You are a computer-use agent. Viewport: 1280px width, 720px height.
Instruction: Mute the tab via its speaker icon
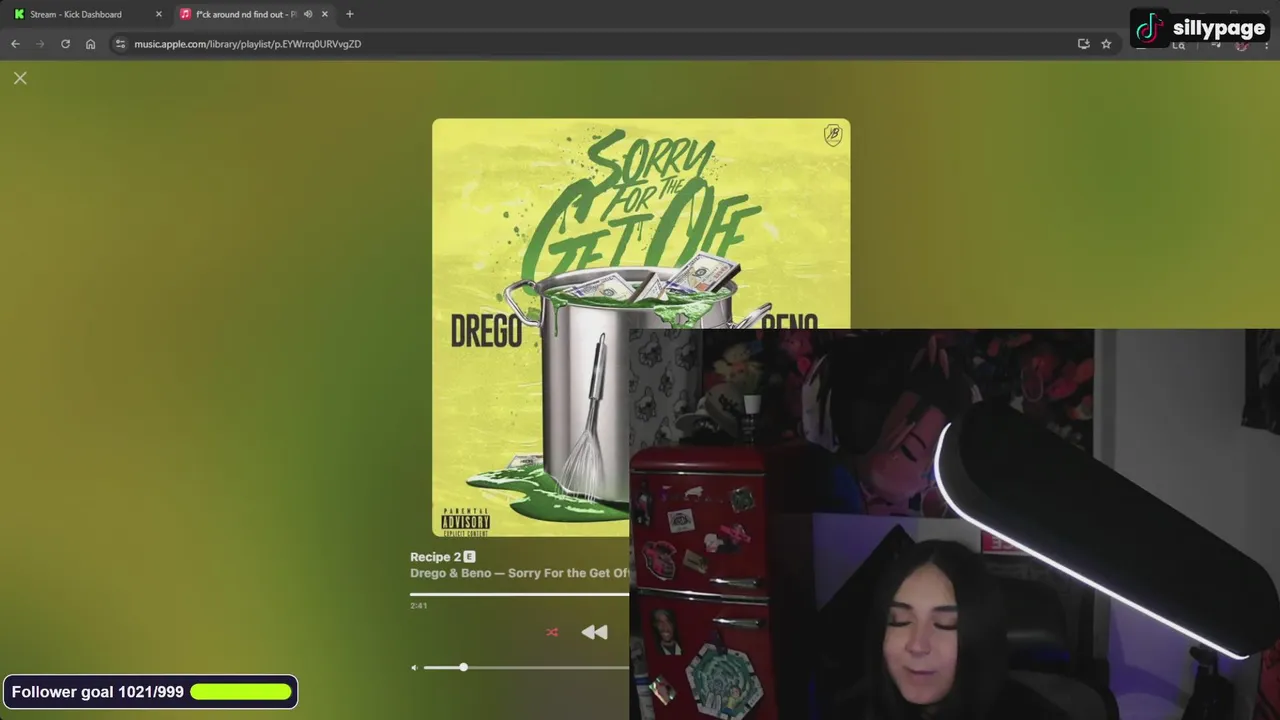[308, 14]
